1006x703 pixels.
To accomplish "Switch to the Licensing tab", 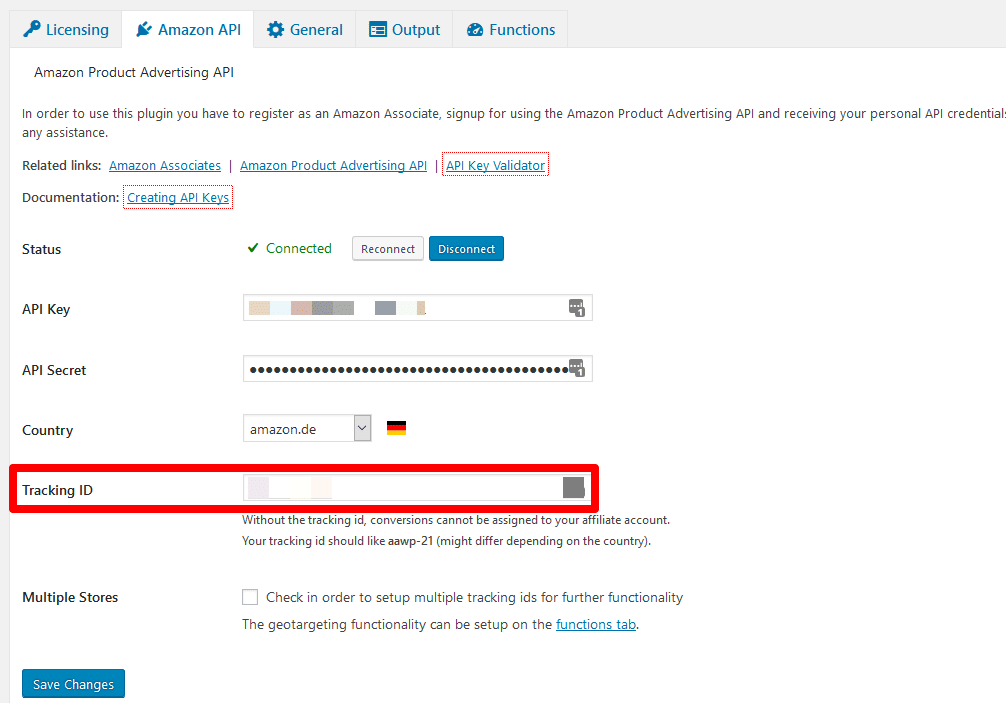I will point(66,30).
